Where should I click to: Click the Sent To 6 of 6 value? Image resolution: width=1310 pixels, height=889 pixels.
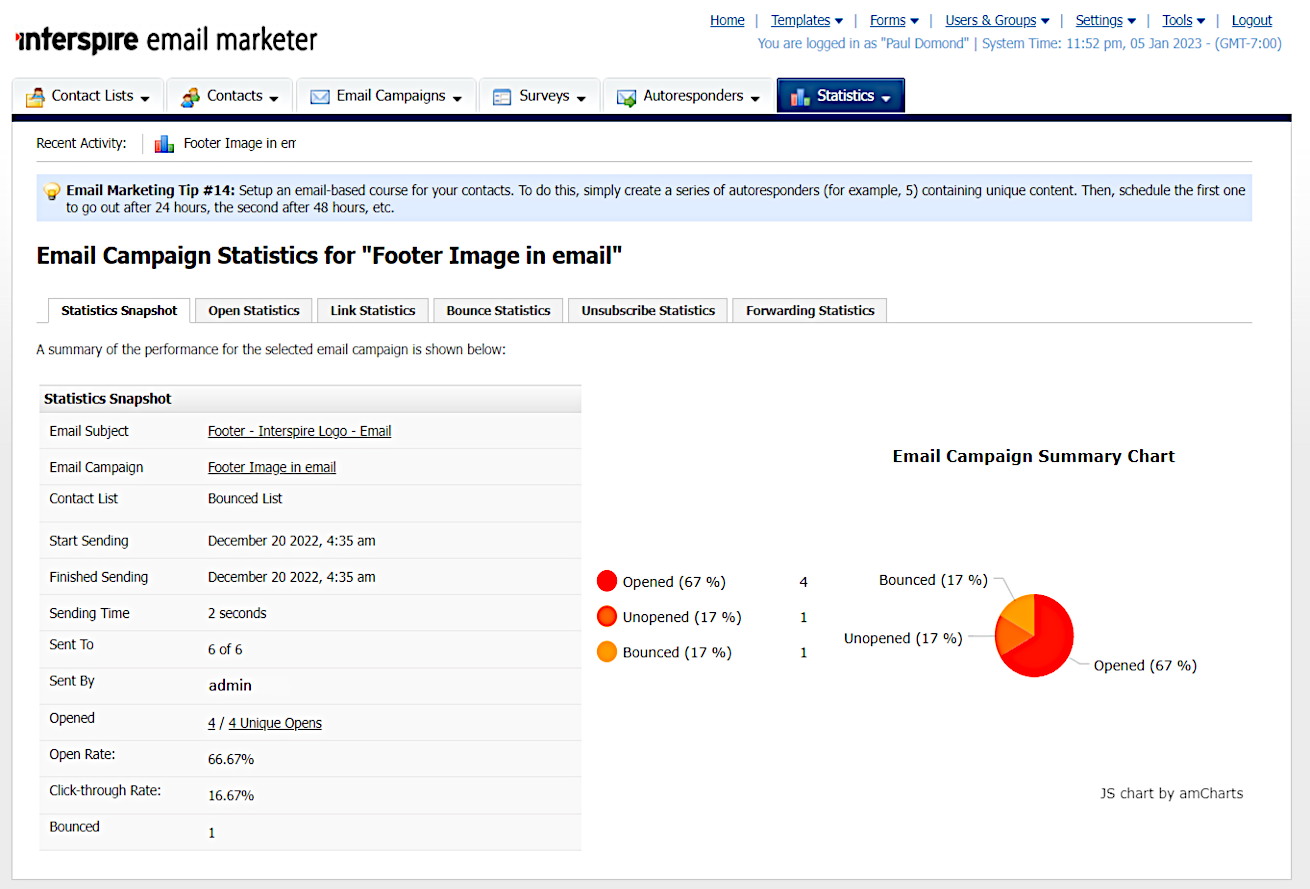click(225, 649)
